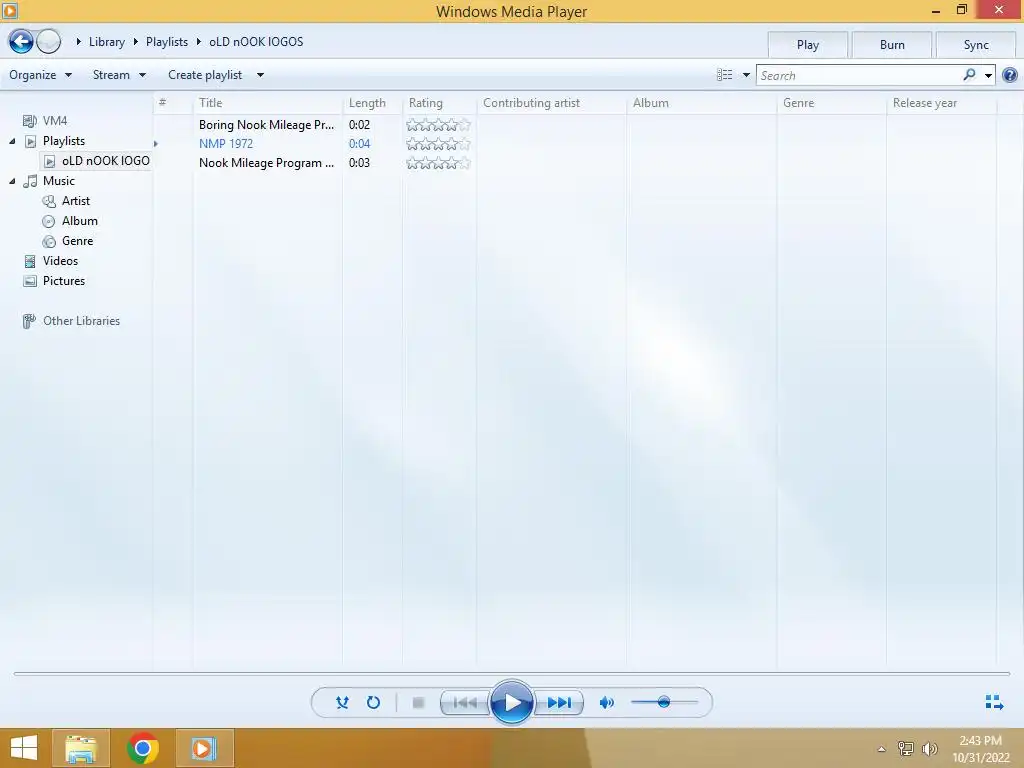Skip to the previous track
Image resolution: width=1024 pixels, height=768 pixels.
click(x=465, y=703)
